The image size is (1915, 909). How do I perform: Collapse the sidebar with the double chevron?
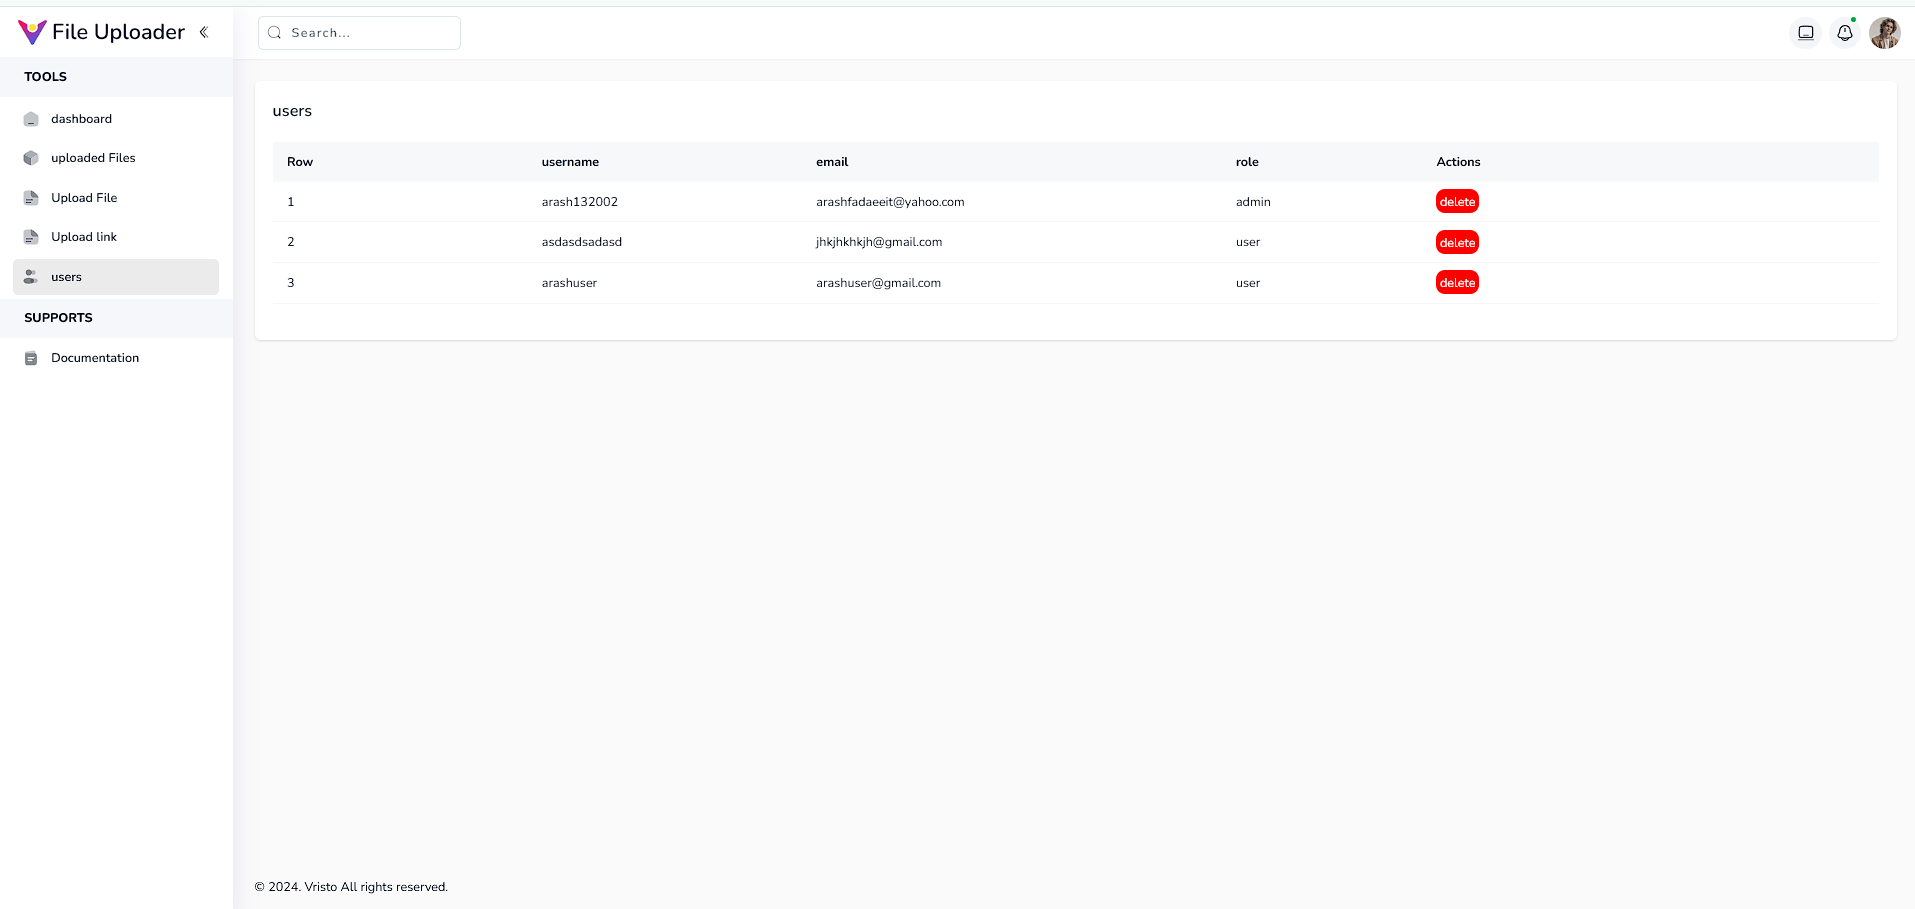point(204,32)
